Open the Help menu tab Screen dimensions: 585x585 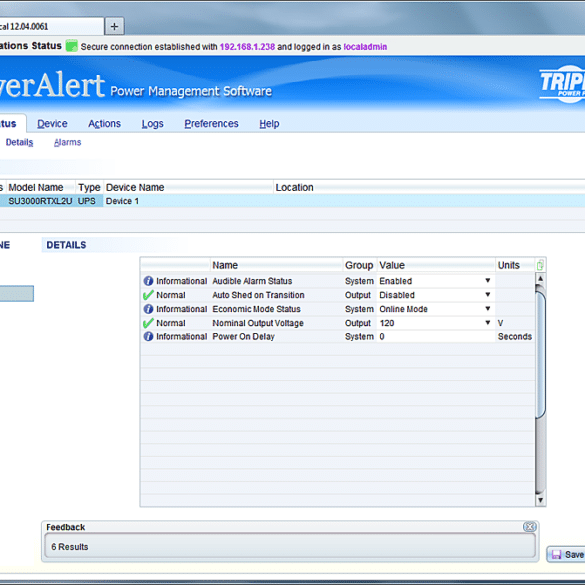point(269,123)
